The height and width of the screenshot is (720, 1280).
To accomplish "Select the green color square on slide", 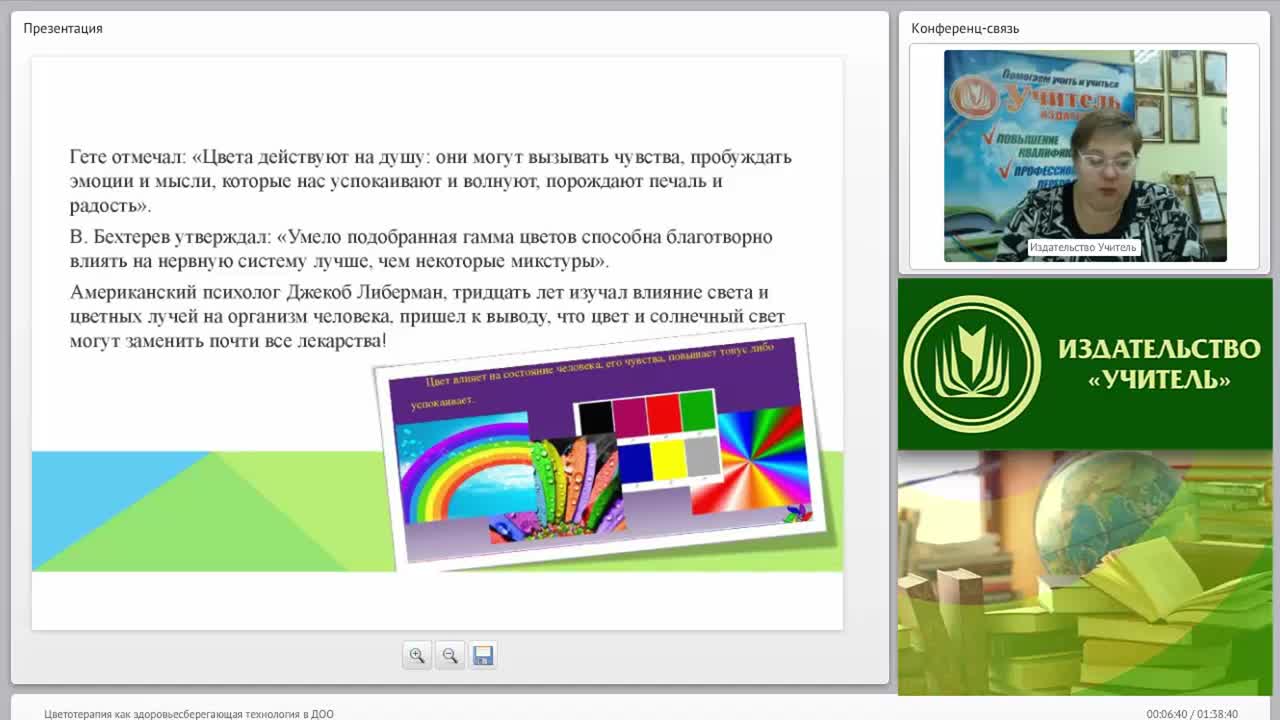I will 697,409.
